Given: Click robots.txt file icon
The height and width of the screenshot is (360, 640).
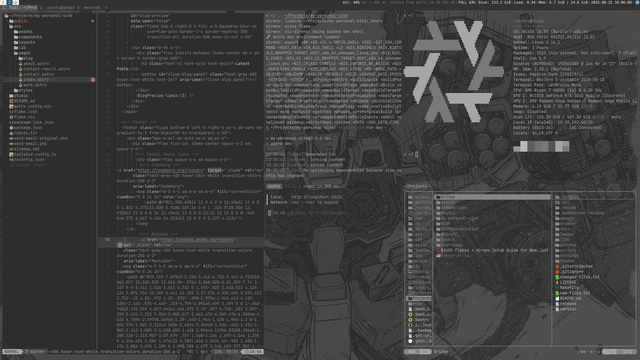Looking at the screenshot, I should (x=11, y=133).
